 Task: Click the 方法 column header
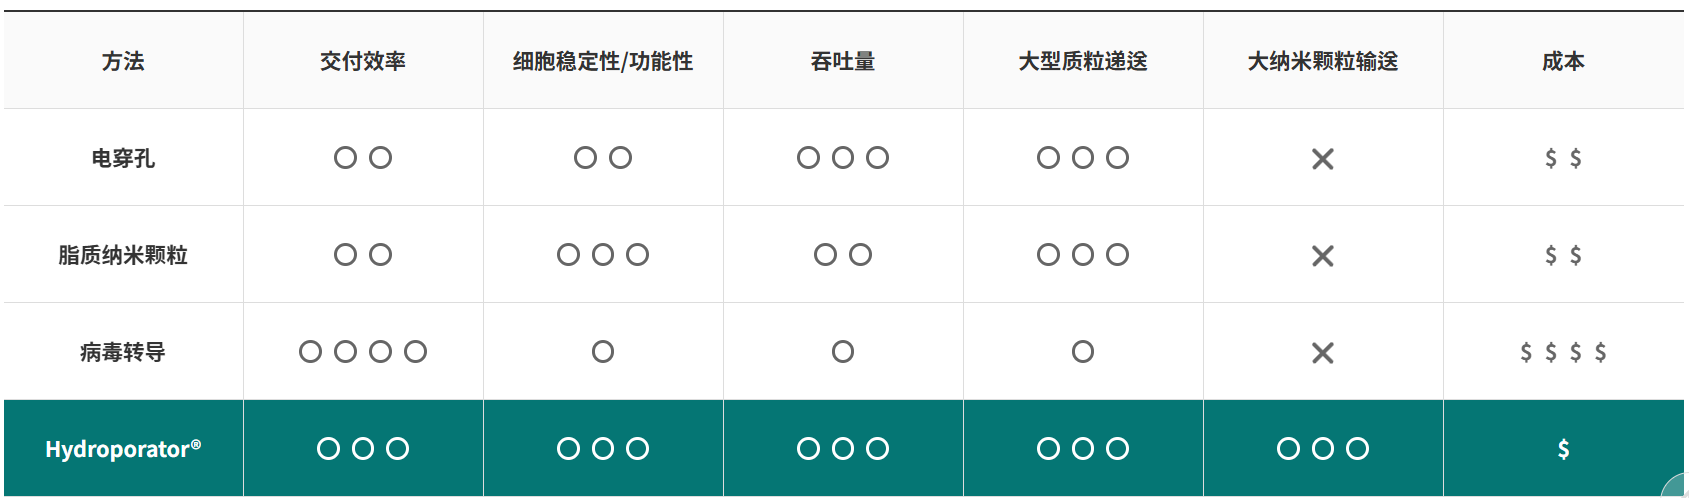tap(123, 61)
